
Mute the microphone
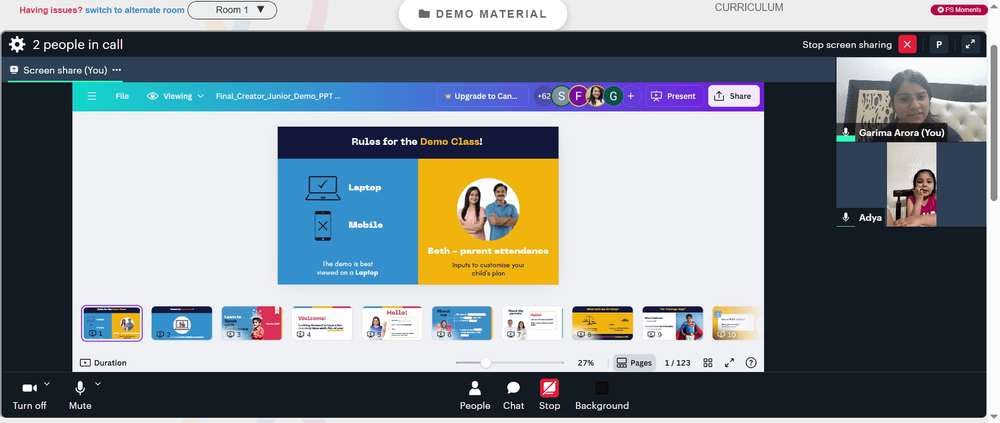80,396
